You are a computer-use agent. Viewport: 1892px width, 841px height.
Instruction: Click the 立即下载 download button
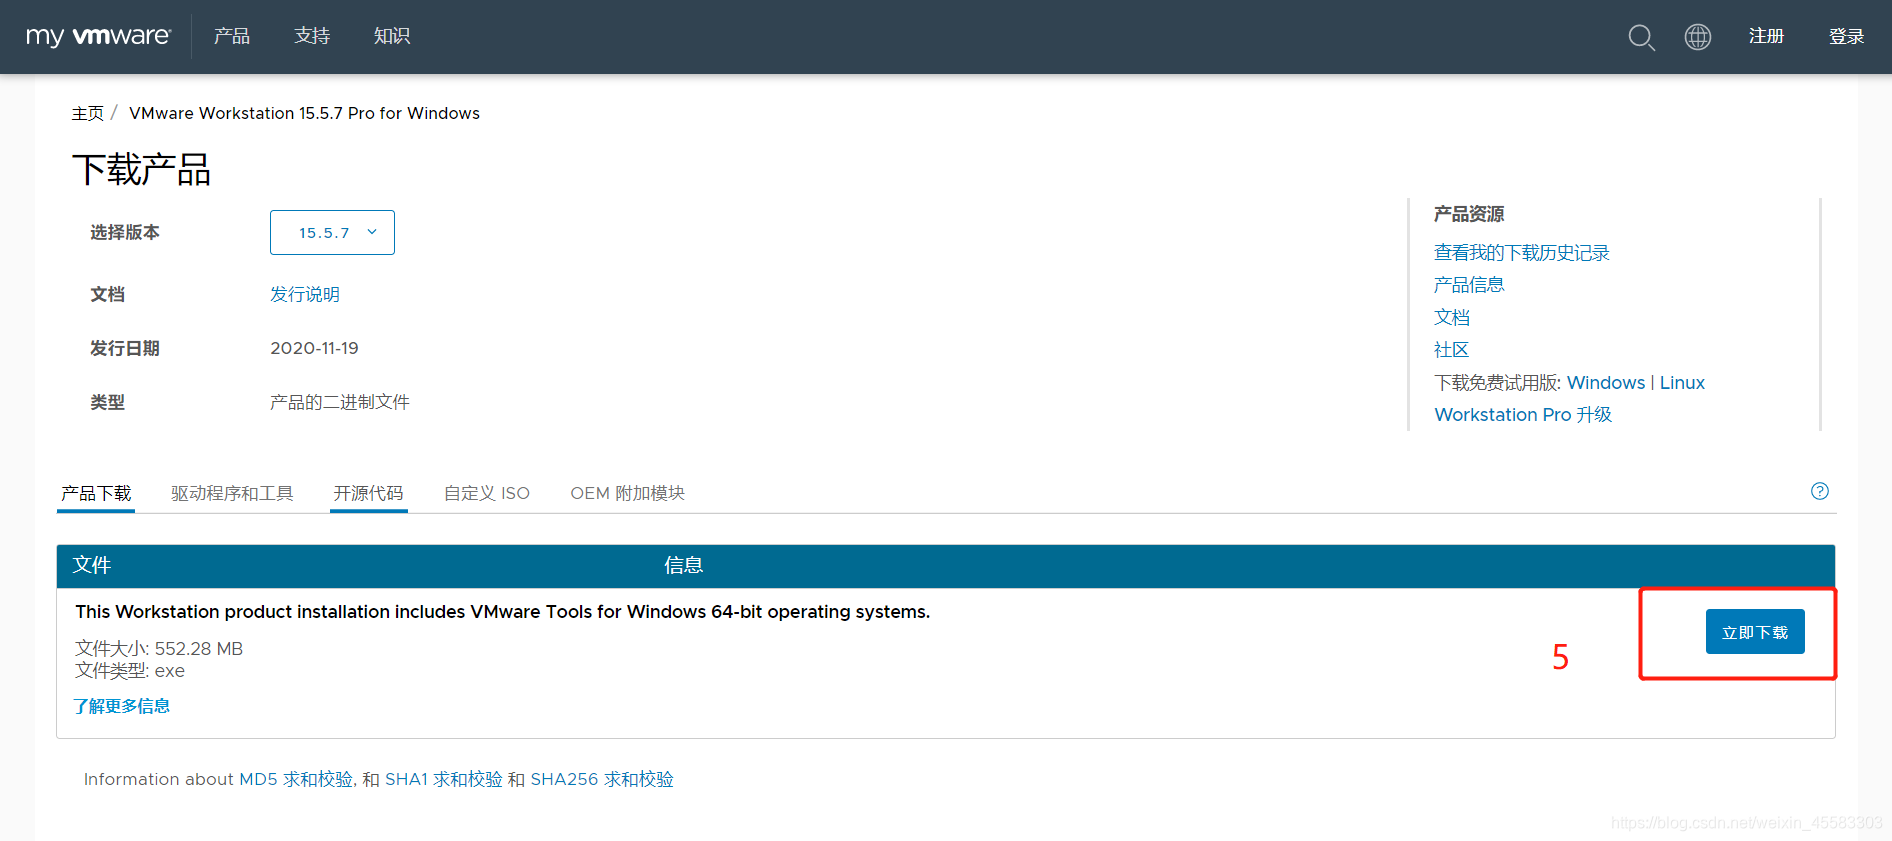1755,632
